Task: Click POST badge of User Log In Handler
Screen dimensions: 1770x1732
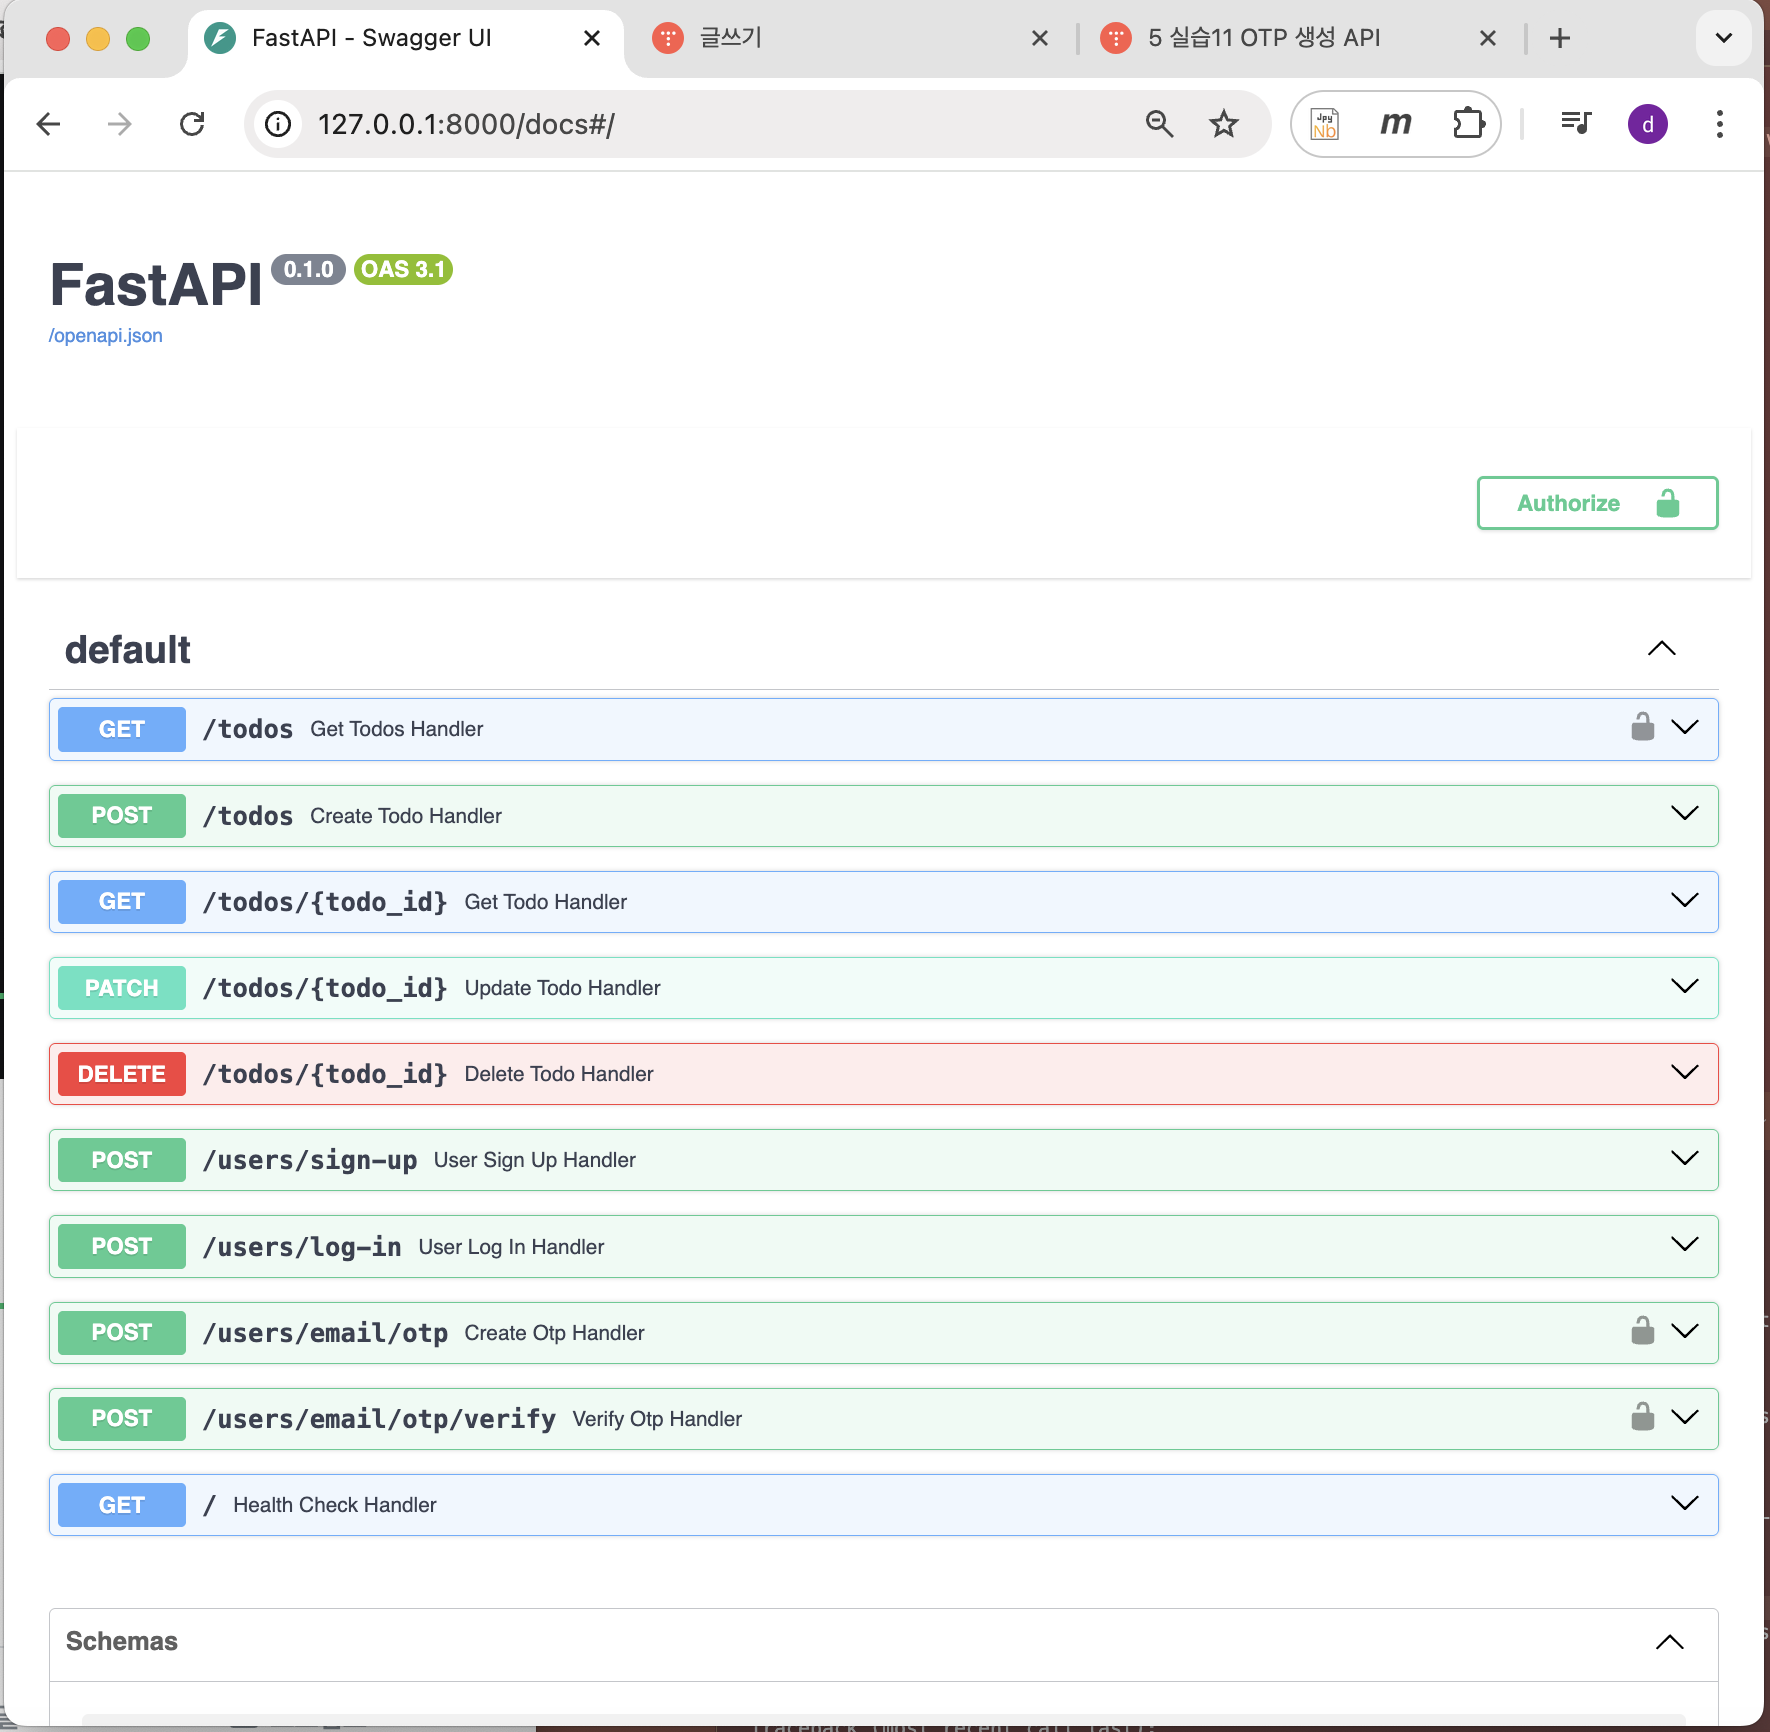Action: pyautogui.click(x=122, y=1246)
